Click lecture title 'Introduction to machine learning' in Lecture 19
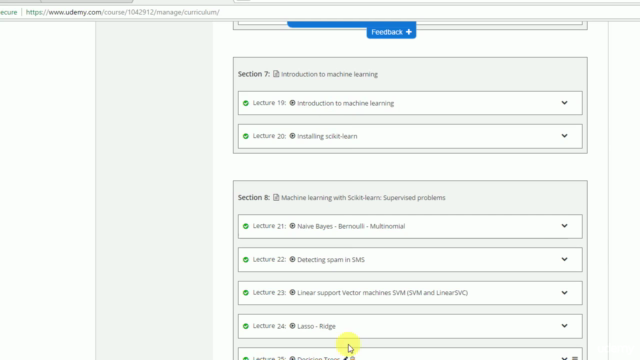 coord(345,103)
